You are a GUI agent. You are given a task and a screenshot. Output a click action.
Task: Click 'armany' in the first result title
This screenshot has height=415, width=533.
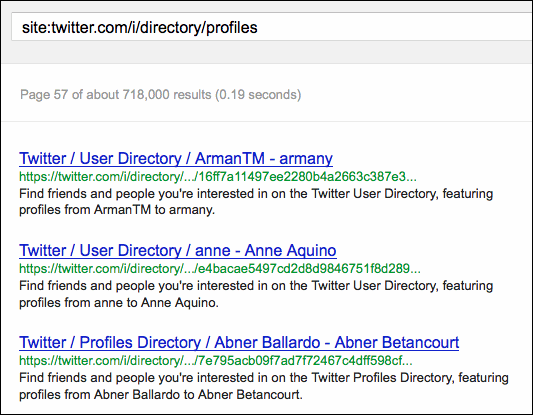pyautogui.click(x=306, y=158)
